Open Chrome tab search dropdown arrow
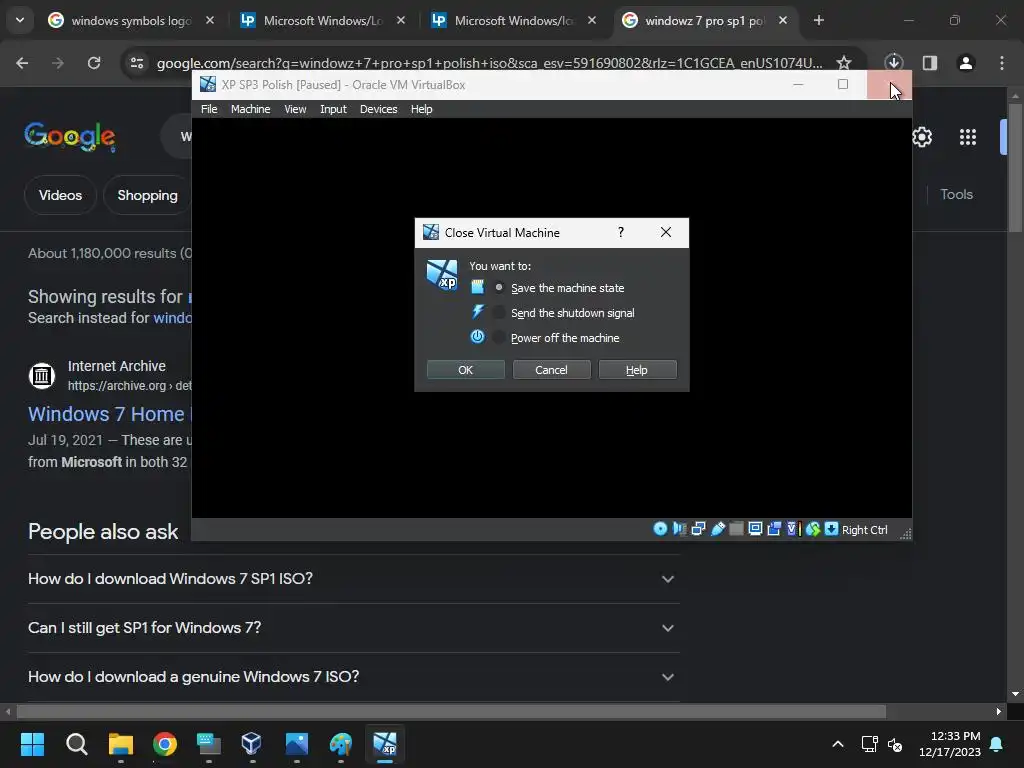The width and height of the screenshot is (1024, 768). click(x=20, y=20)
